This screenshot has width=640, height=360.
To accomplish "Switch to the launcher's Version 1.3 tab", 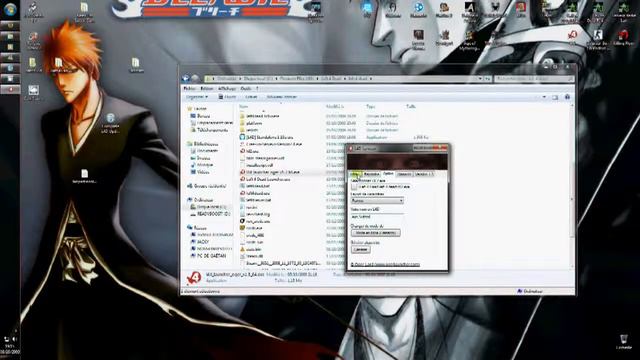I will pyautogui.click(x=424, y=174).
